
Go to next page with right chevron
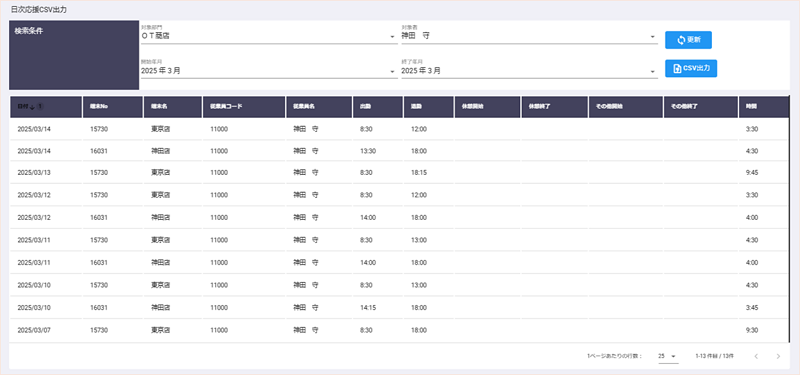[x=778, y=356]
